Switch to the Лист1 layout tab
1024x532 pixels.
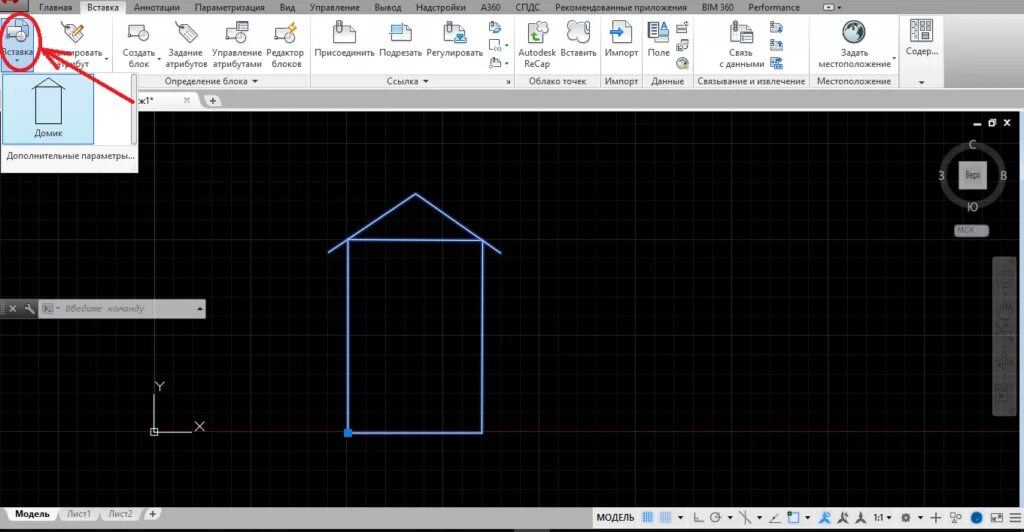point(79,514)
